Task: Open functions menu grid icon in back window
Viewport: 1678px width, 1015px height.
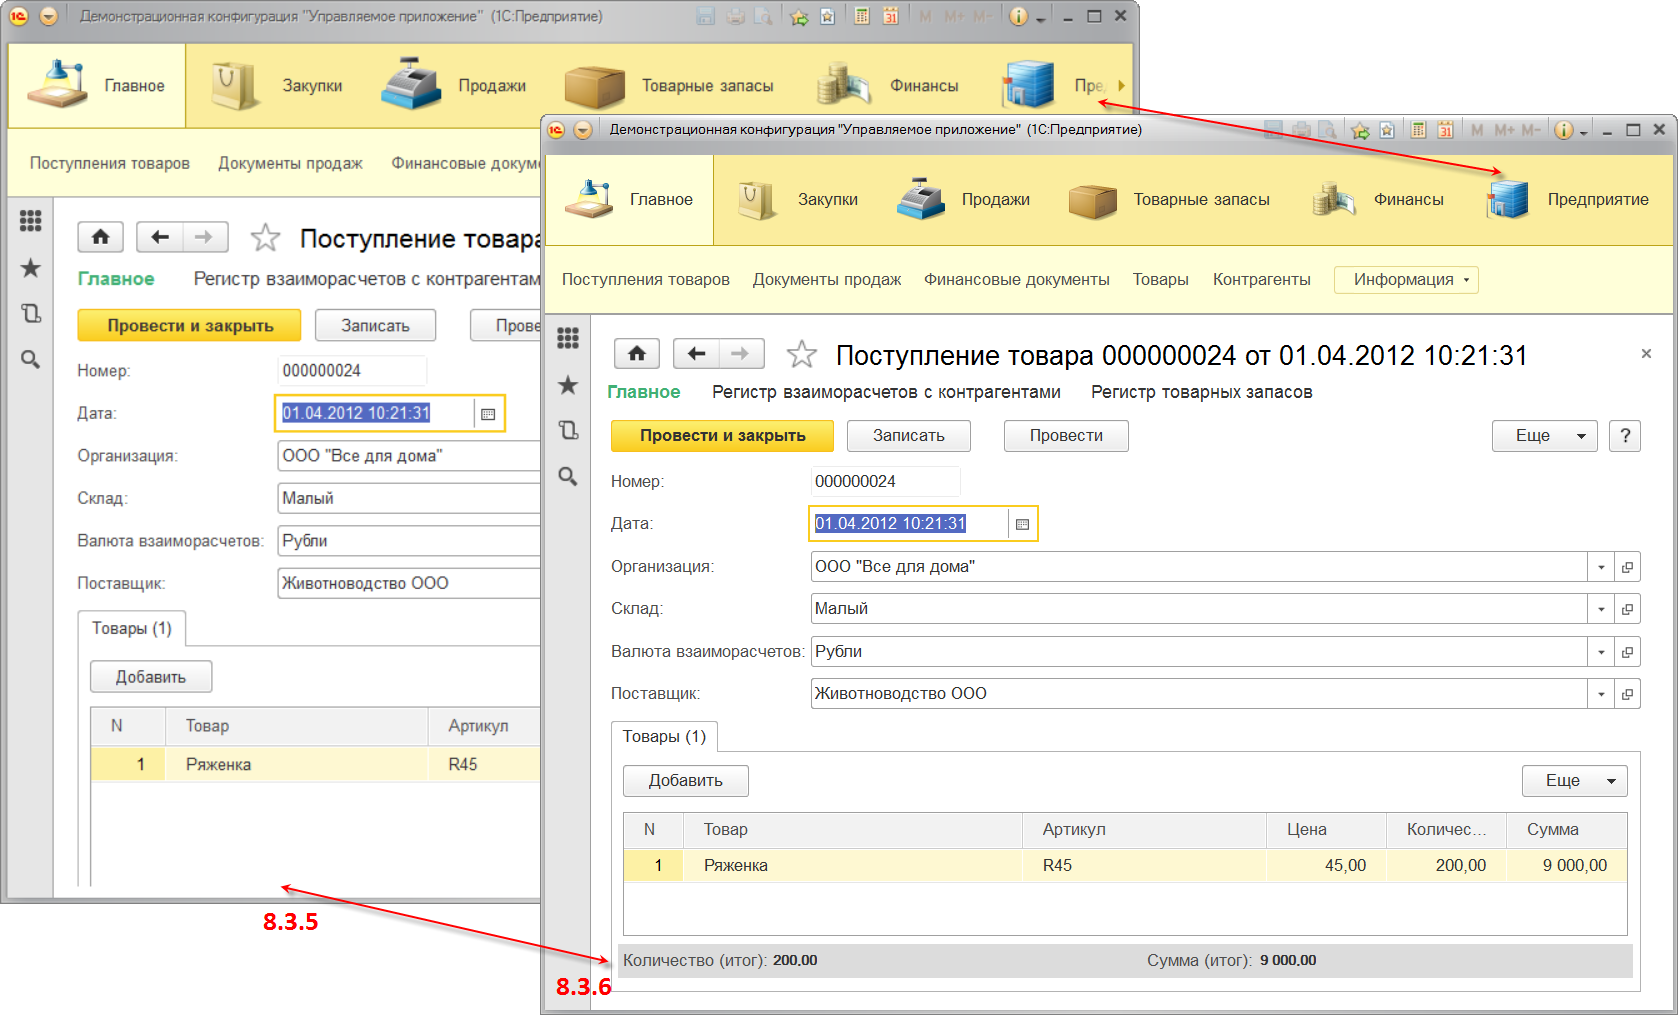Action: tap(31, 221)
